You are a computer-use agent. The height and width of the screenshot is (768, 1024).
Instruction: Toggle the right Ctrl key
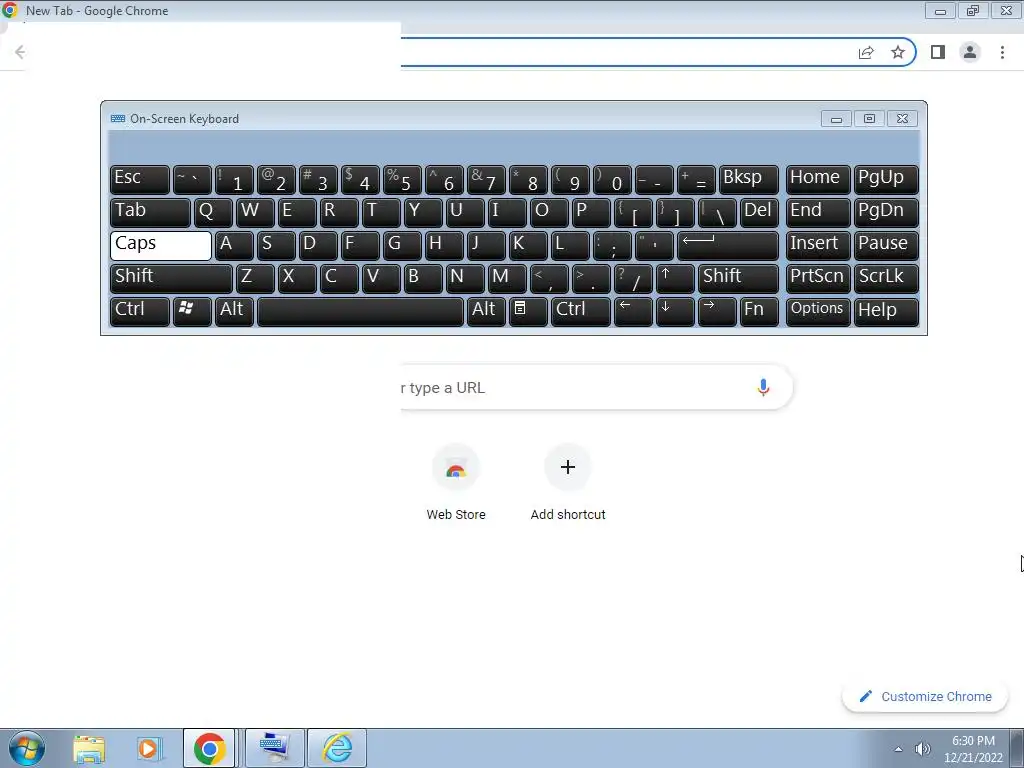click(581, 312)
